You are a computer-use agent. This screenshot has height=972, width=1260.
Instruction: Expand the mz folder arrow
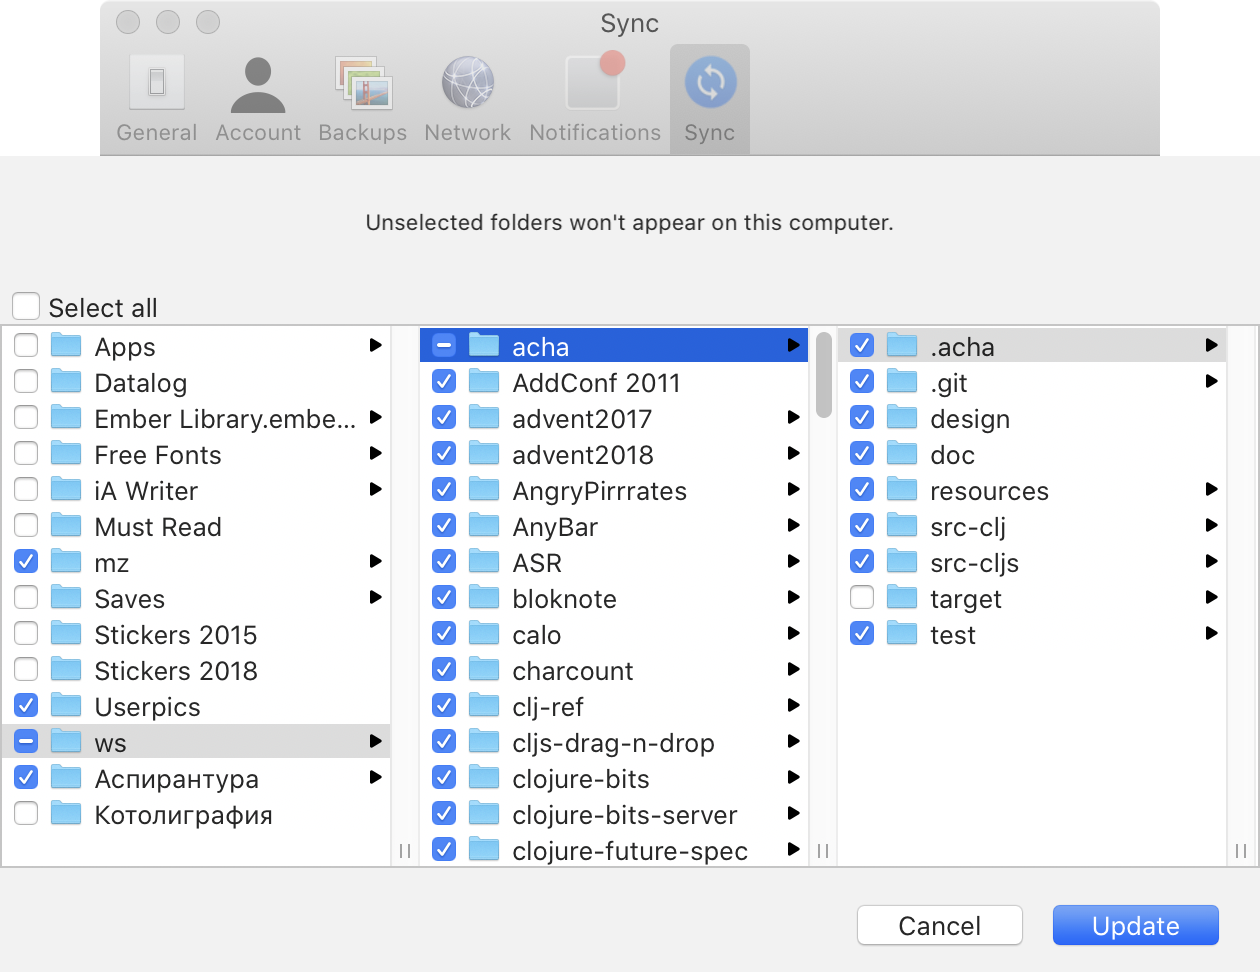click(x=376, y=562)
